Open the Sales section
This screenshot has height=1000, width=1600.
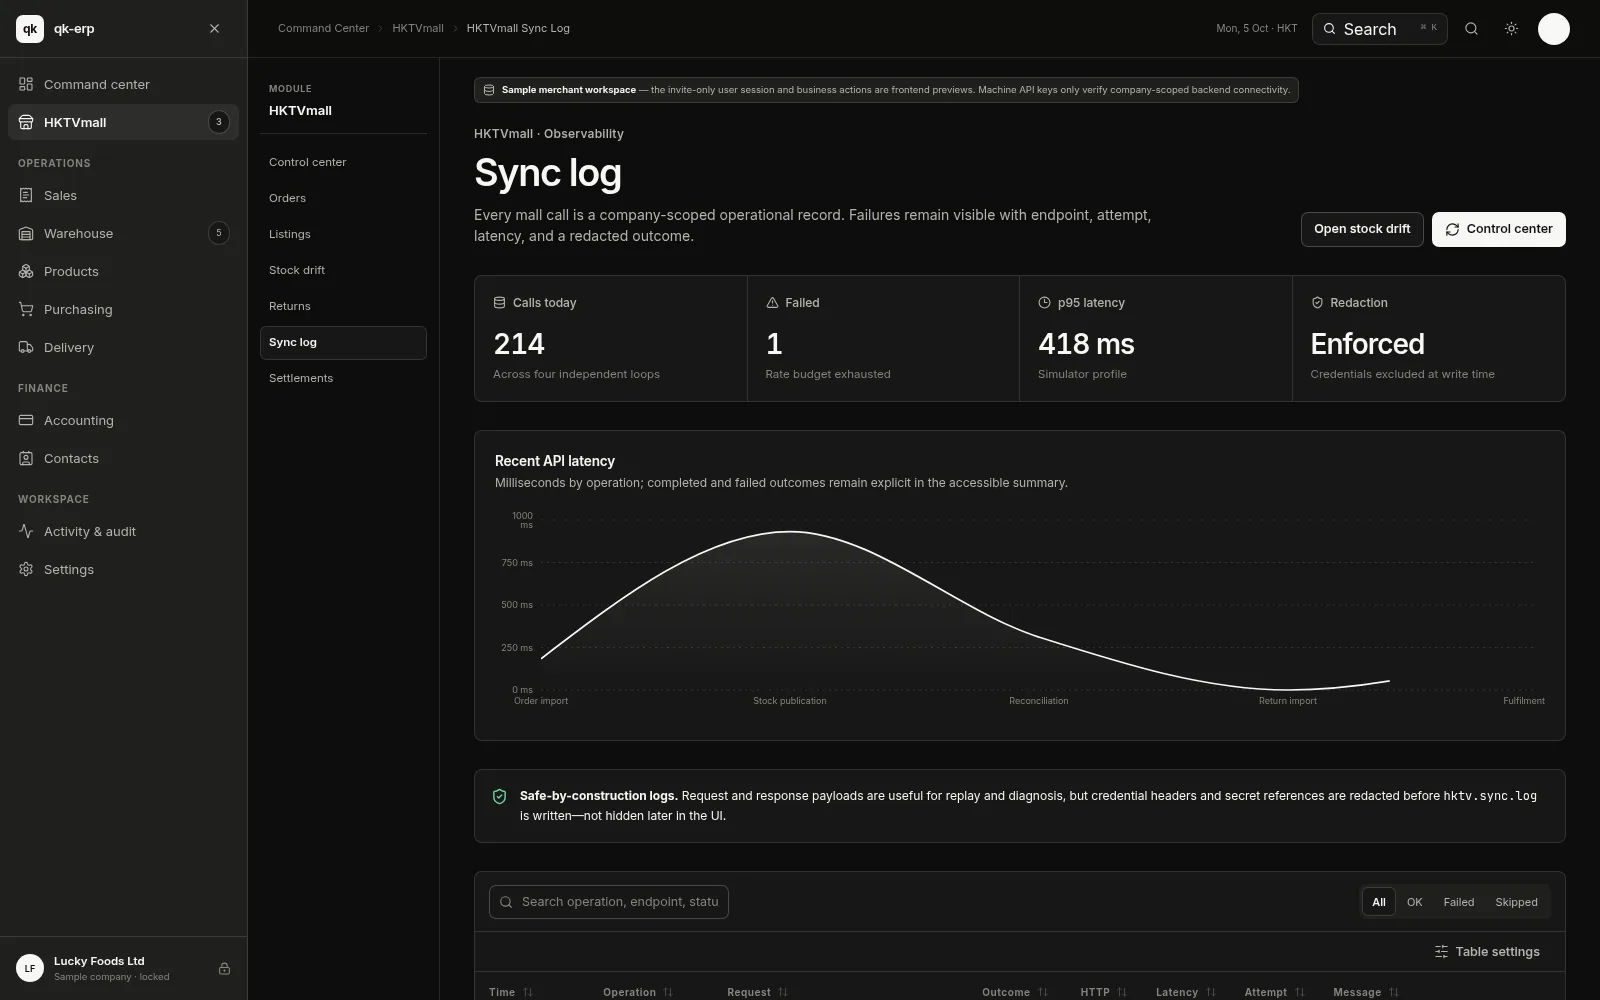pos(124,195)
